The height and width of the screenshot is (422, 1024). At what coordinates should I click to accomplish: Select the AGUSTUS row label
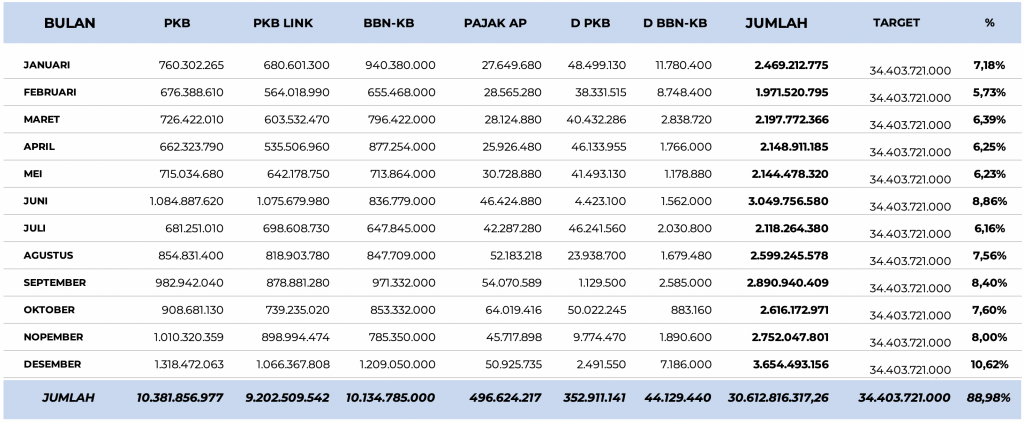pos(48,255)
